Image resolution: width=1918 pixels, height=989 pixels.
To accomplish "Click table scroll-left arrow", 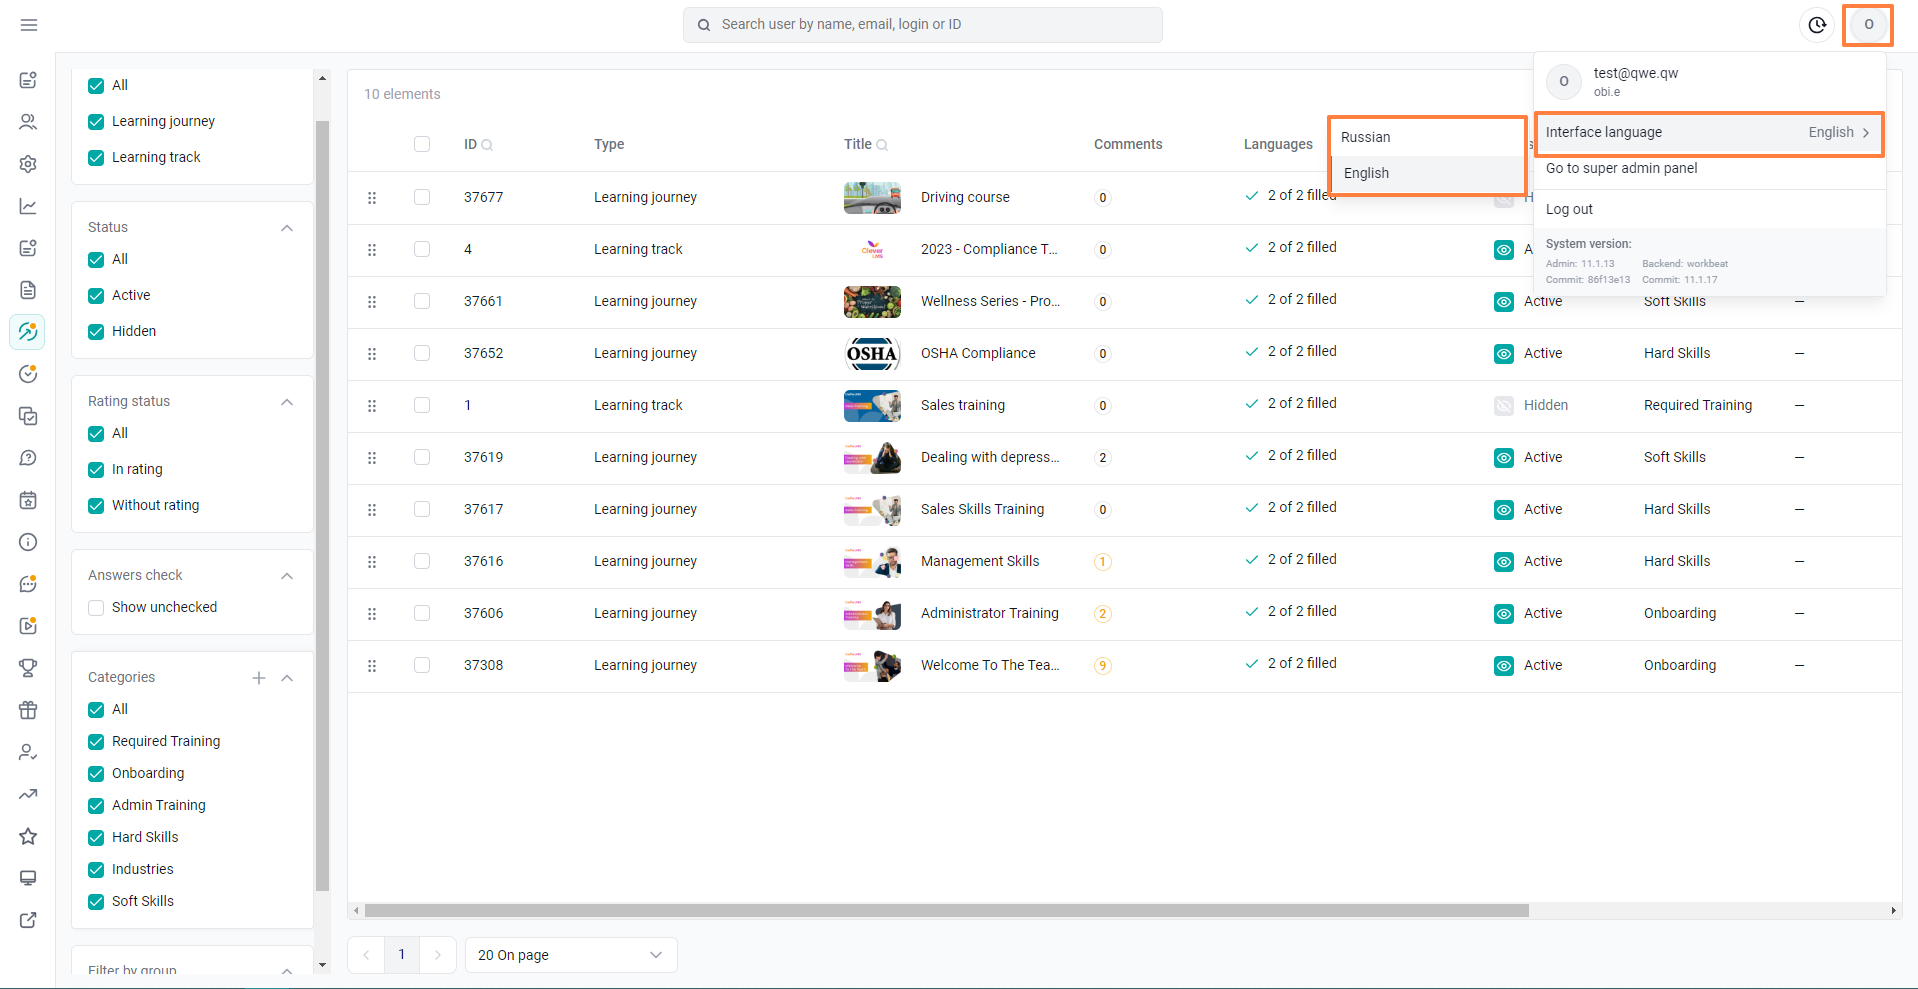I will click(x=357, y=911).
